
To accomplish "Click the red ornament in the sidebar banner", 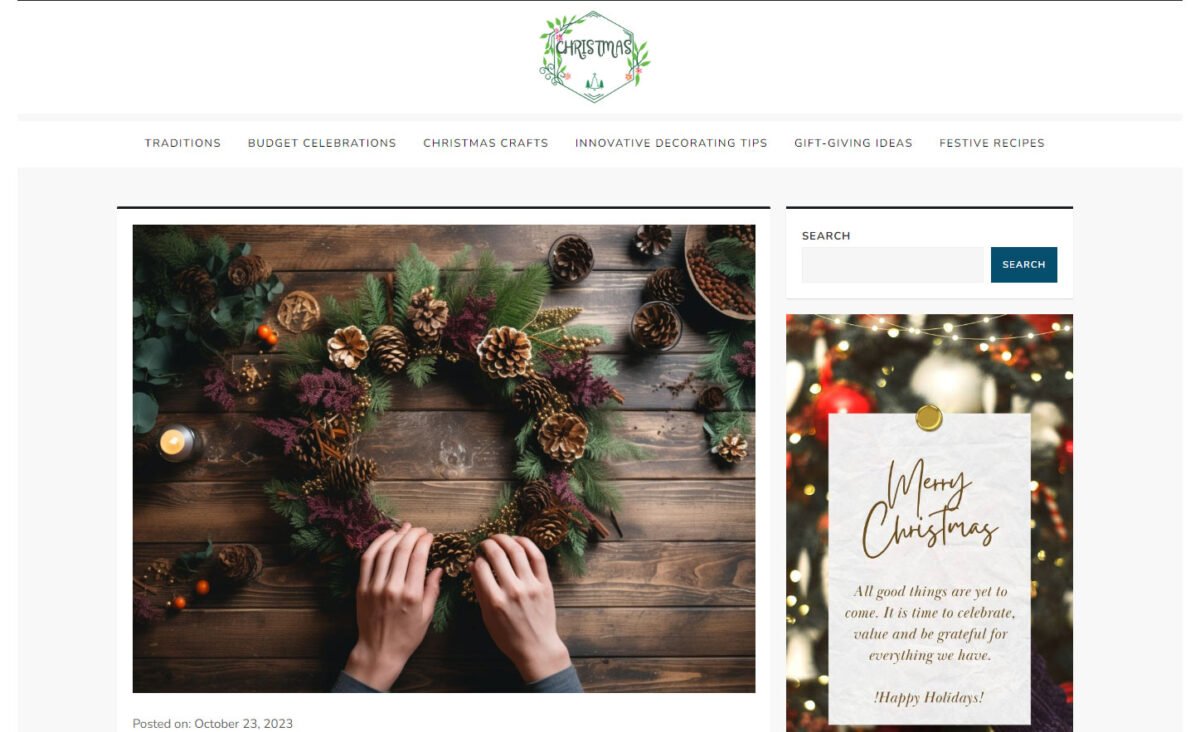I will click(841, 408).
